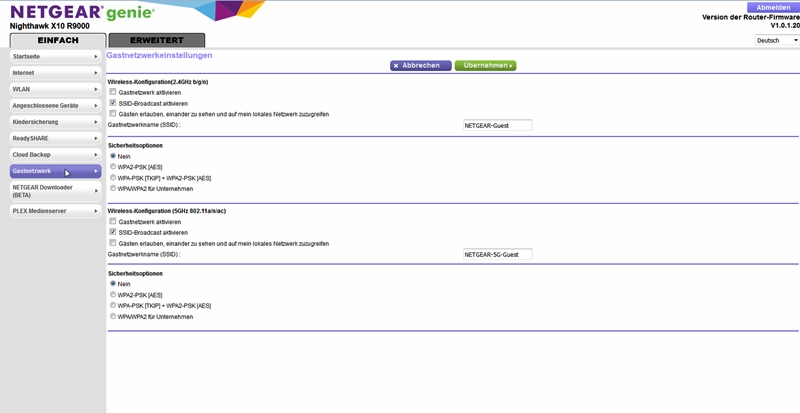The image size is (800, 413).
Task: Click the arrow icon on PLEX Medienserver
Action: (96, 211)
